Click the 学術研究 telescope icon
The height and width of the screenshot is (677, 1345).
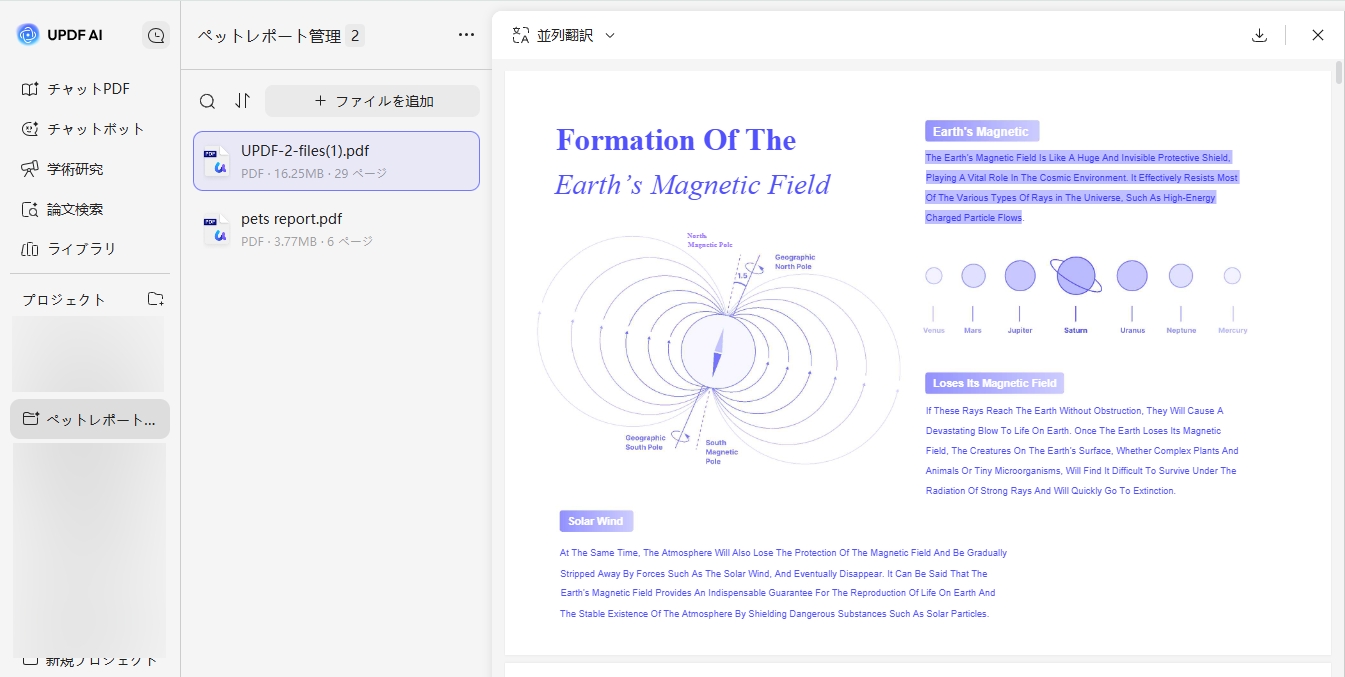click(30, 169)
